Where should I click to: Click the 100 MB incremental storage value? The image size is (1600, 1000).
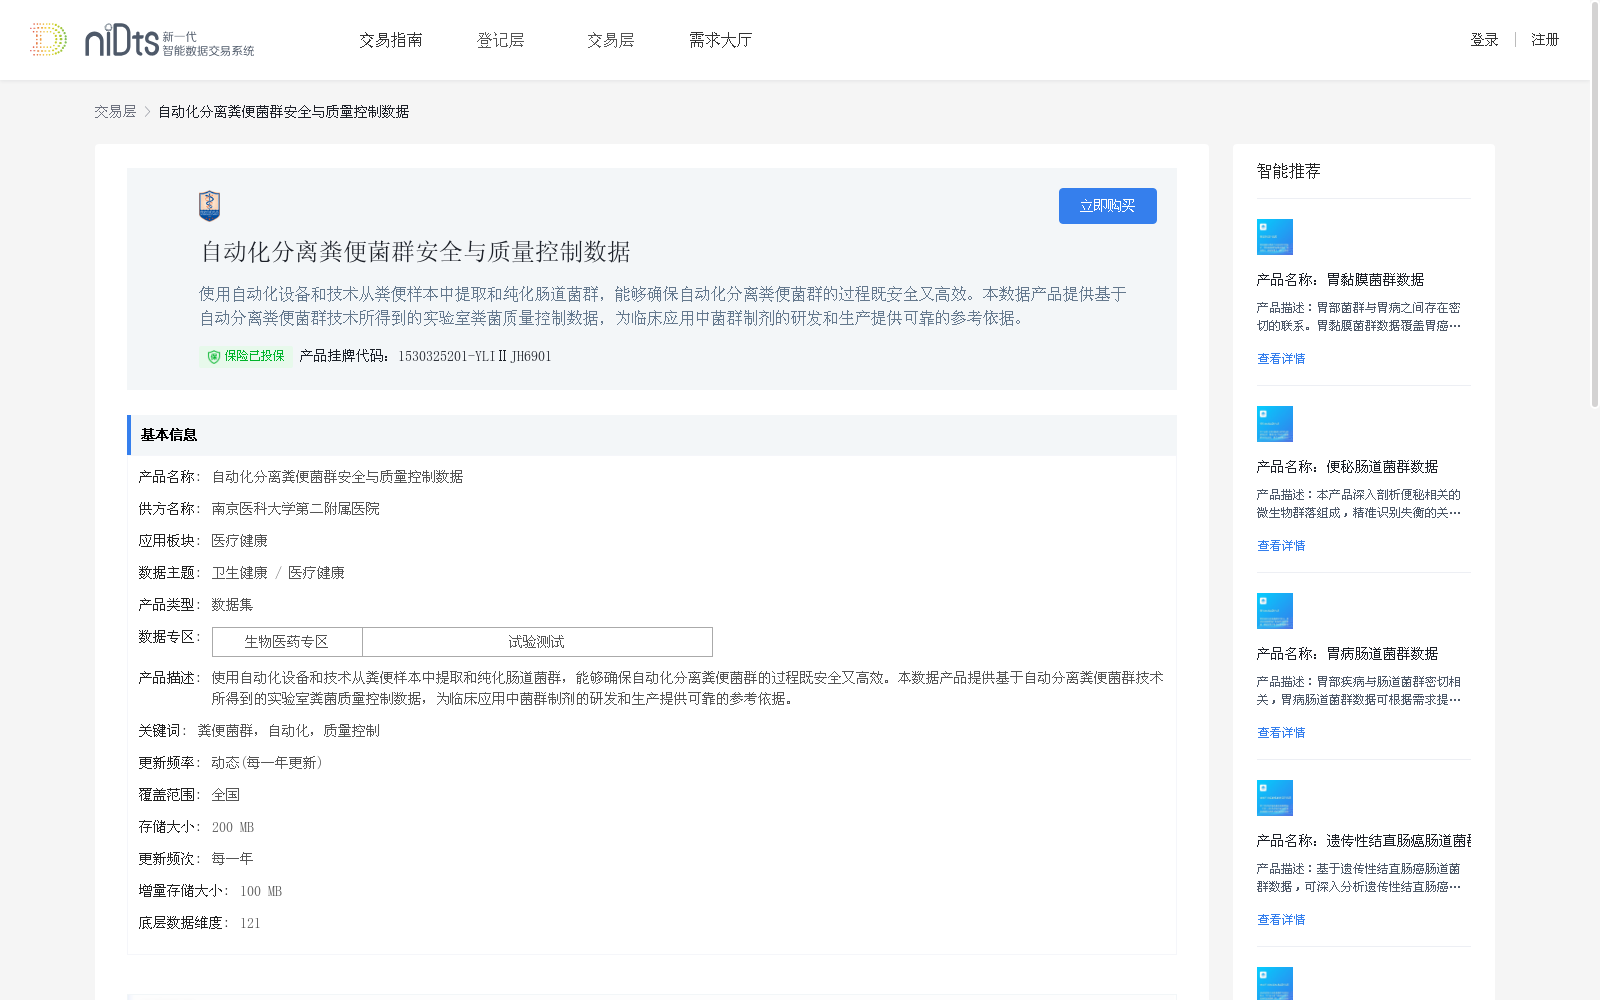261,891
